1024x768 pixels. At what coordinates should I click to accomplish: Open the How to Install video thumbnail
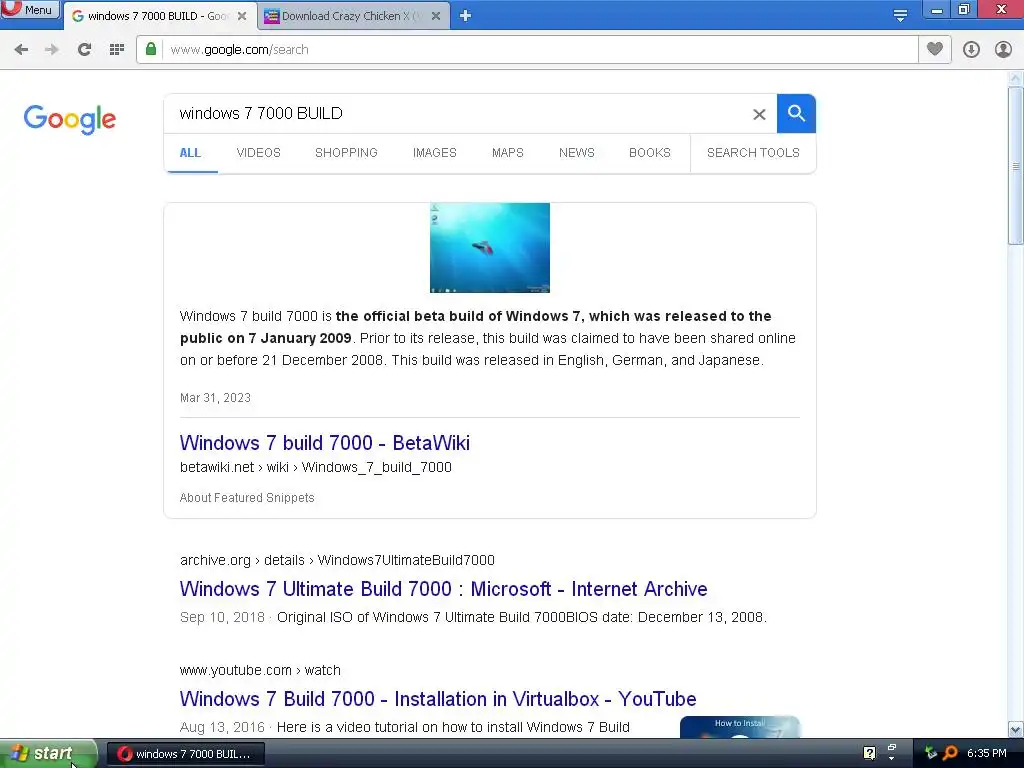pyautogui.click(x=740, y=727)
